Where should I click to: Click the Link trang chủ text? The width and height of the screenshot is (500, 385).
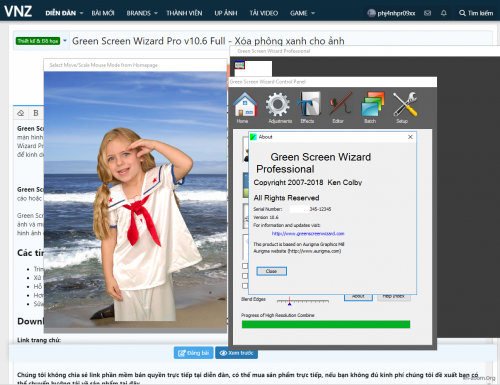pyautogui.click(x=39, y=340)
